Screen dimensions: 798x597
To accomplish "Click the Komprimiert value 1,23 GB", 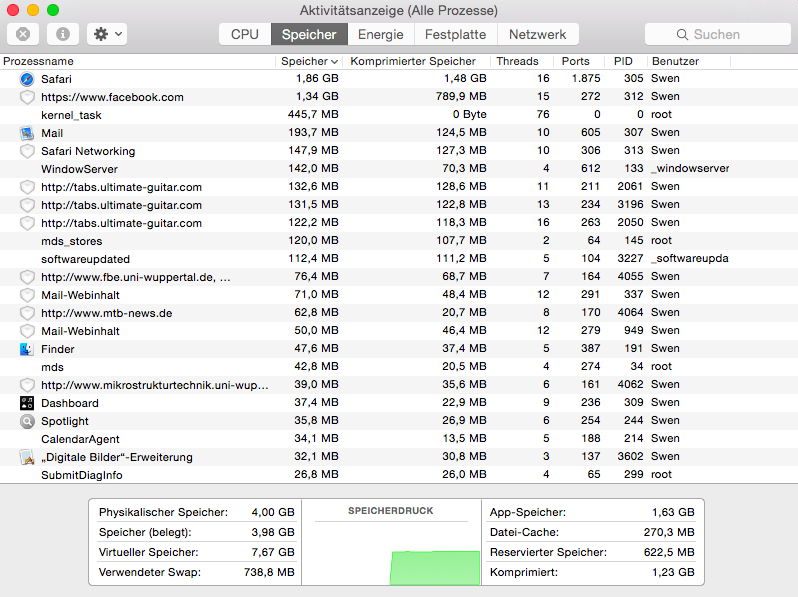I will [x=673, y=572].
